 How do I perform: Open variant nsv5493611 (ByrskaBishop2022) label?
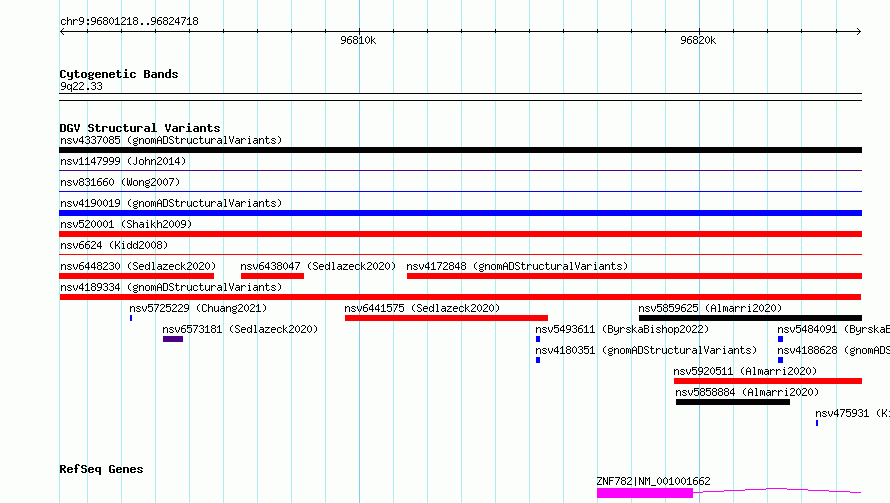[622, 329]
